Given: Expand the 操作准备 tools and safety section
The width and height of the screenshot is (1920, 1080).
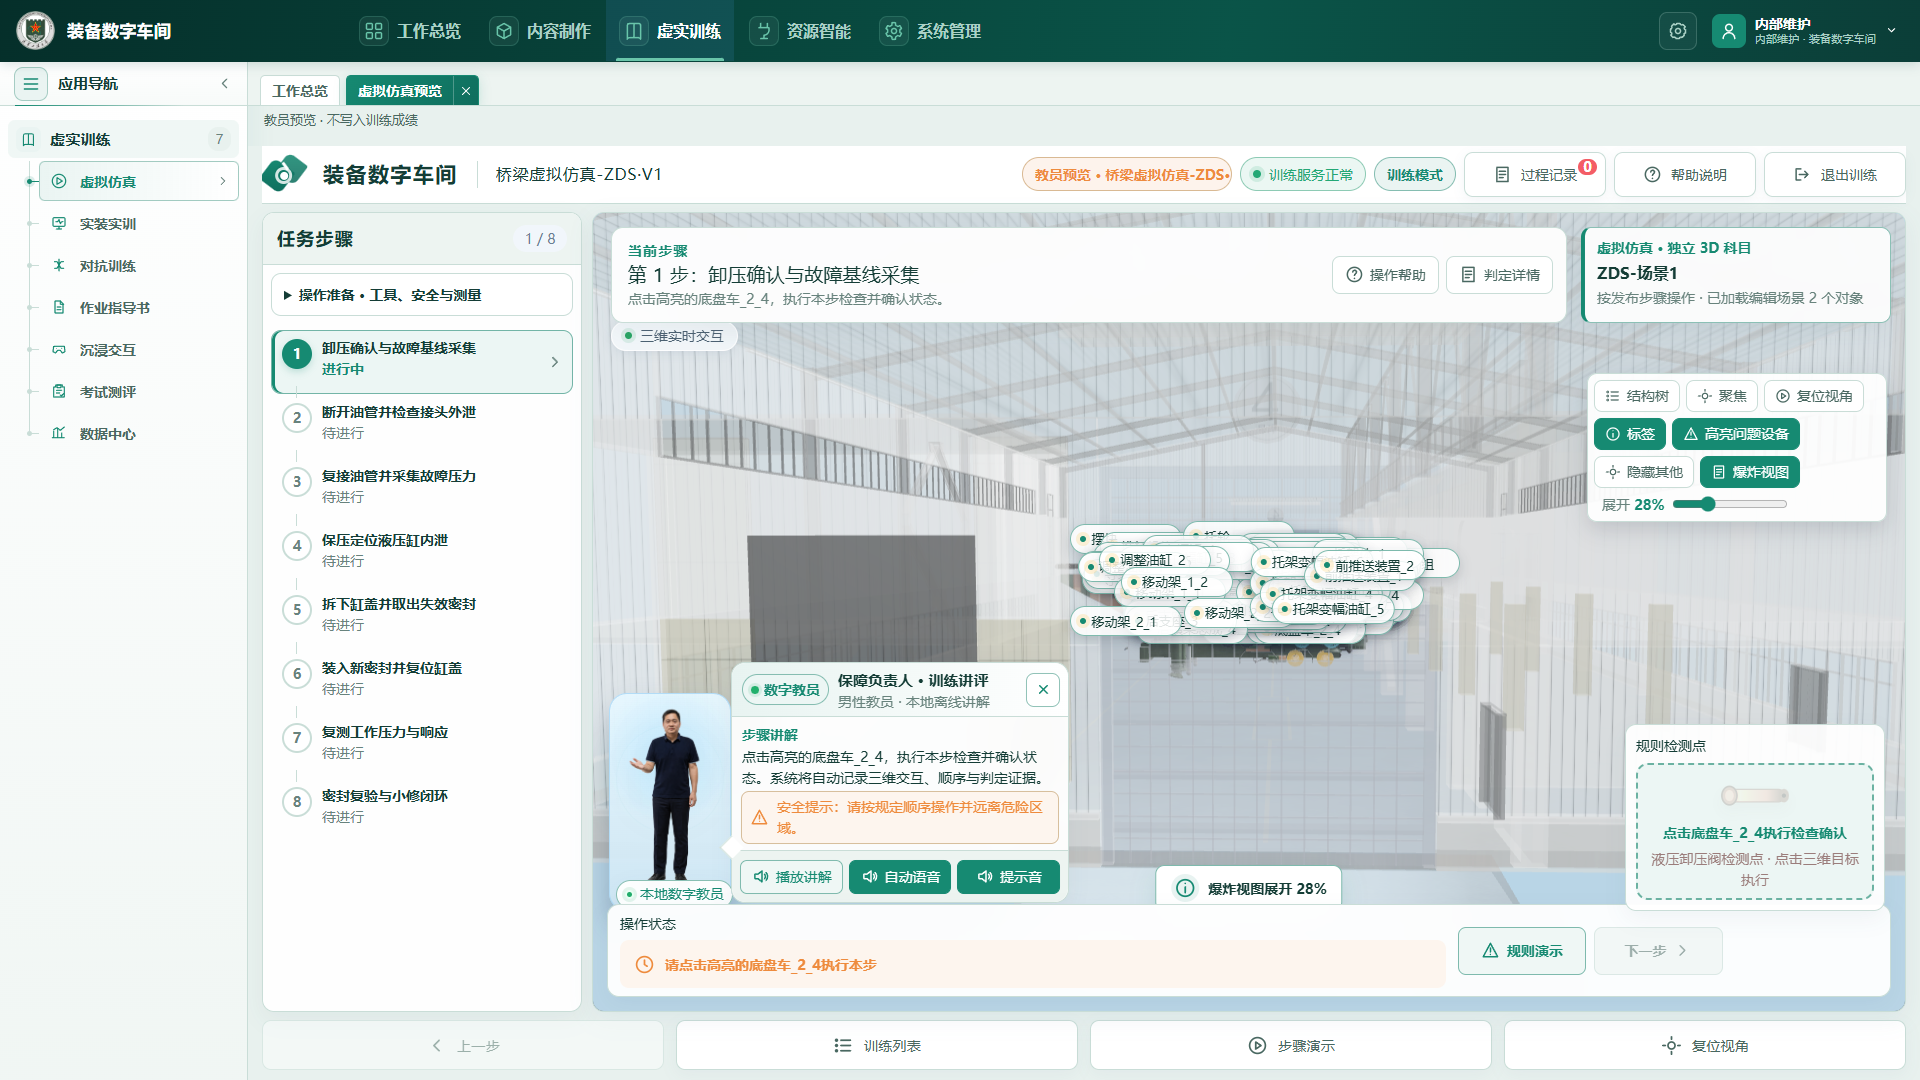Looking at the screenshot, I should click(x=422, y=295).
